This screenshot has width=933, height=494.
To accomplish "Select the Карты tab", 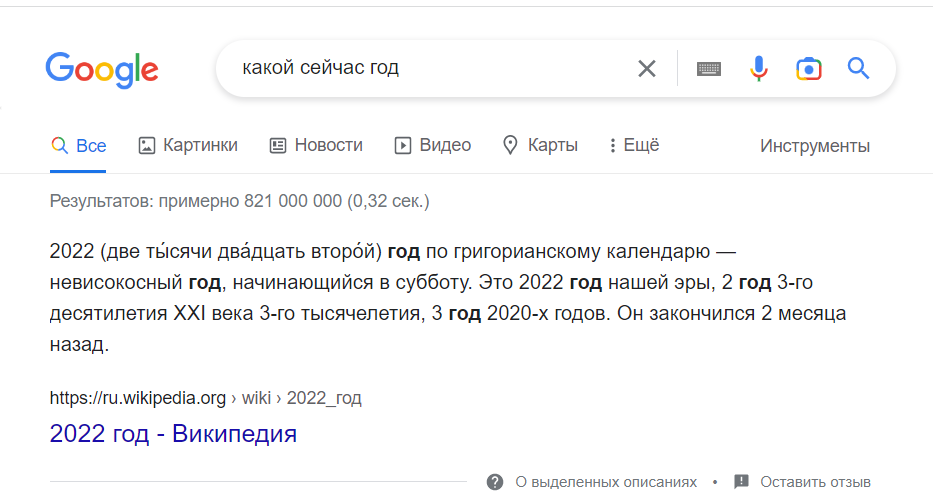I will (540, 145).
